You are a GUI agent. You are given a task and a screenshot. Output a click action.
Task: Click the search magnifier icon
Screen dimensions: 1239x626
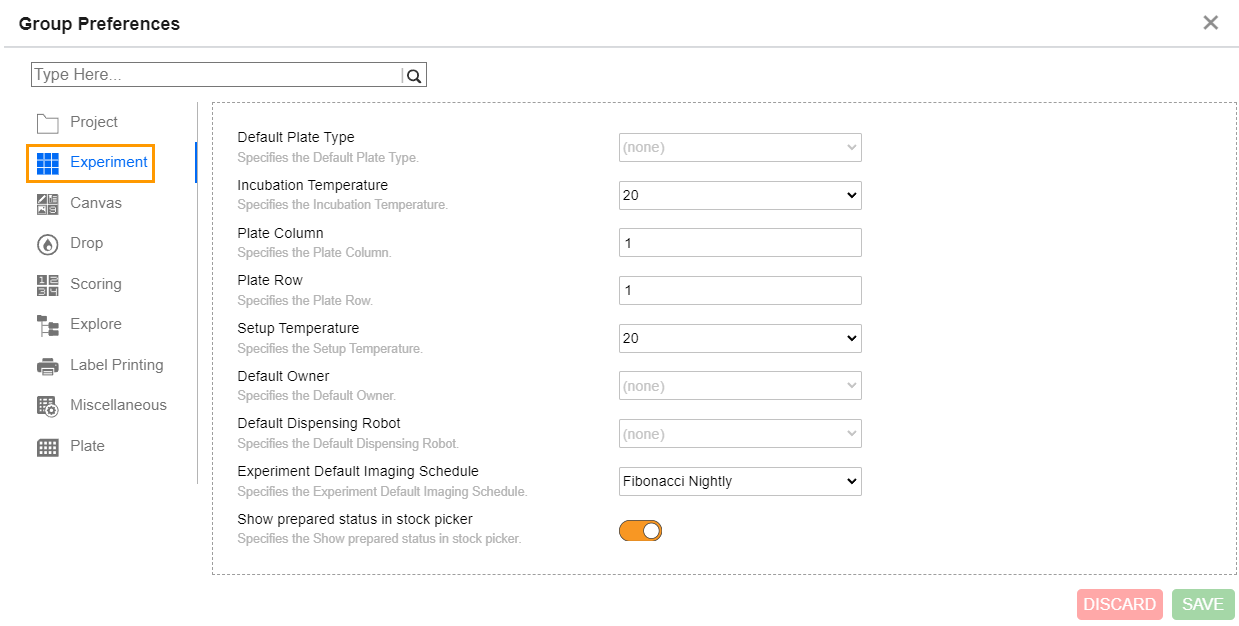point(414,75)
